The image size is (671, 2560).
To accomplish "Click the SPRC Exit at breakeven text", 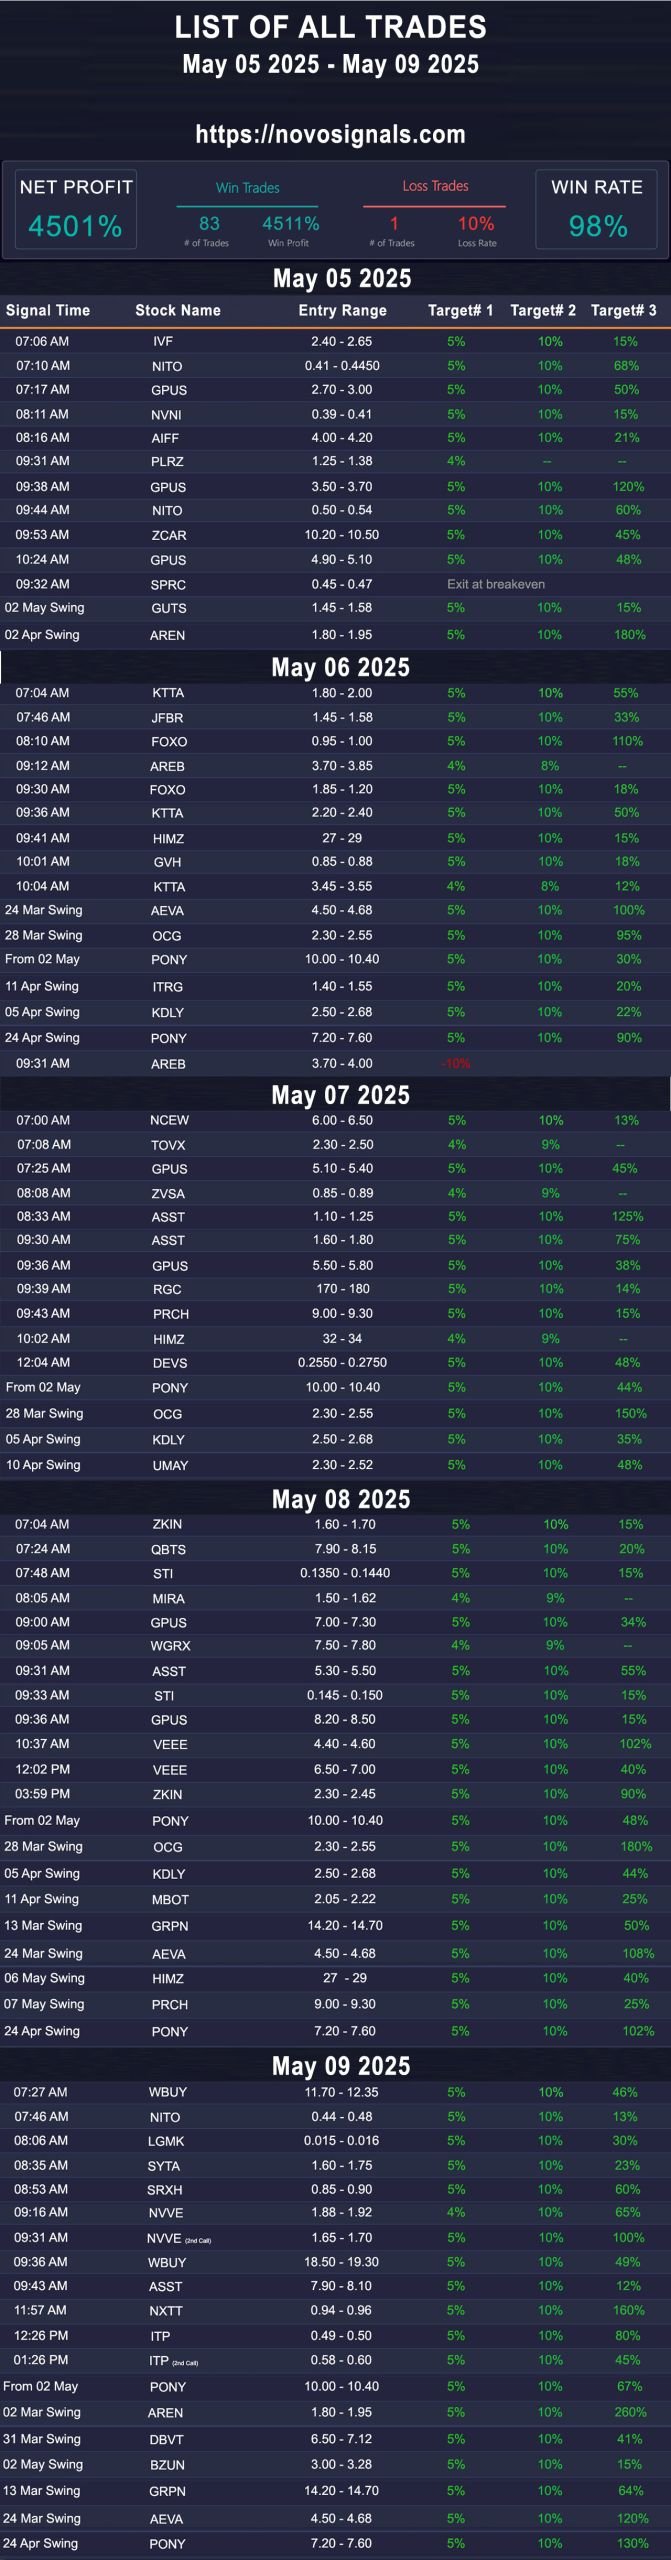I will 496,584.
